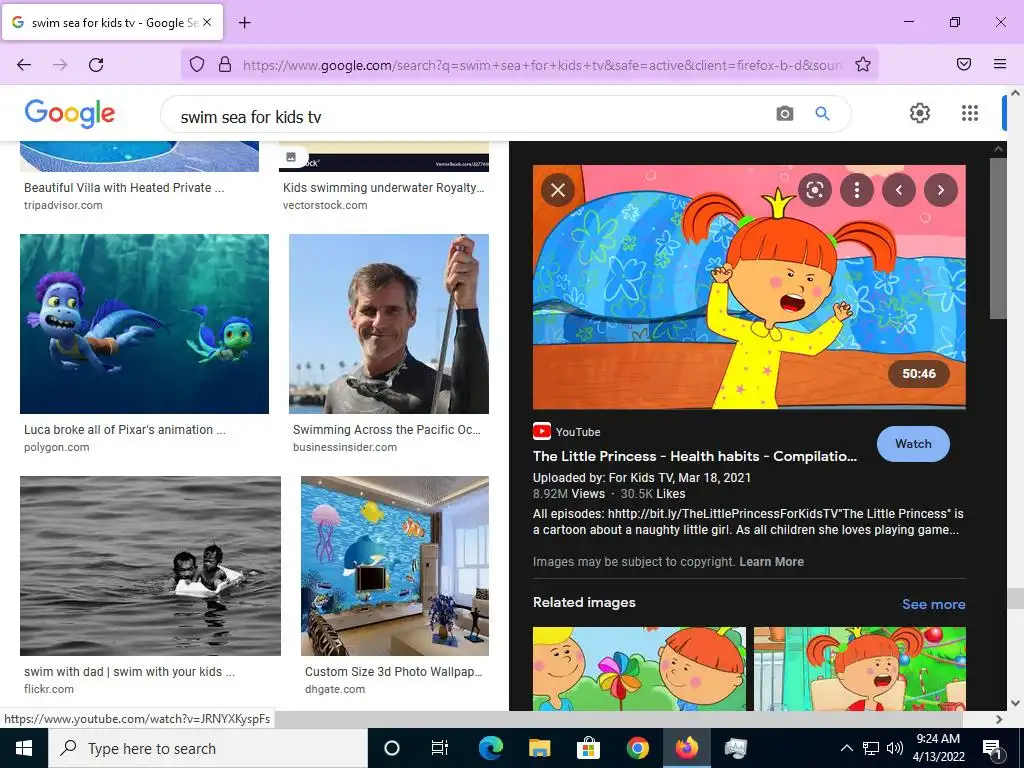Search inside image with Lens icon
Image resolution: width=1024 pixels, height=768 pixels.
(814, 190)
